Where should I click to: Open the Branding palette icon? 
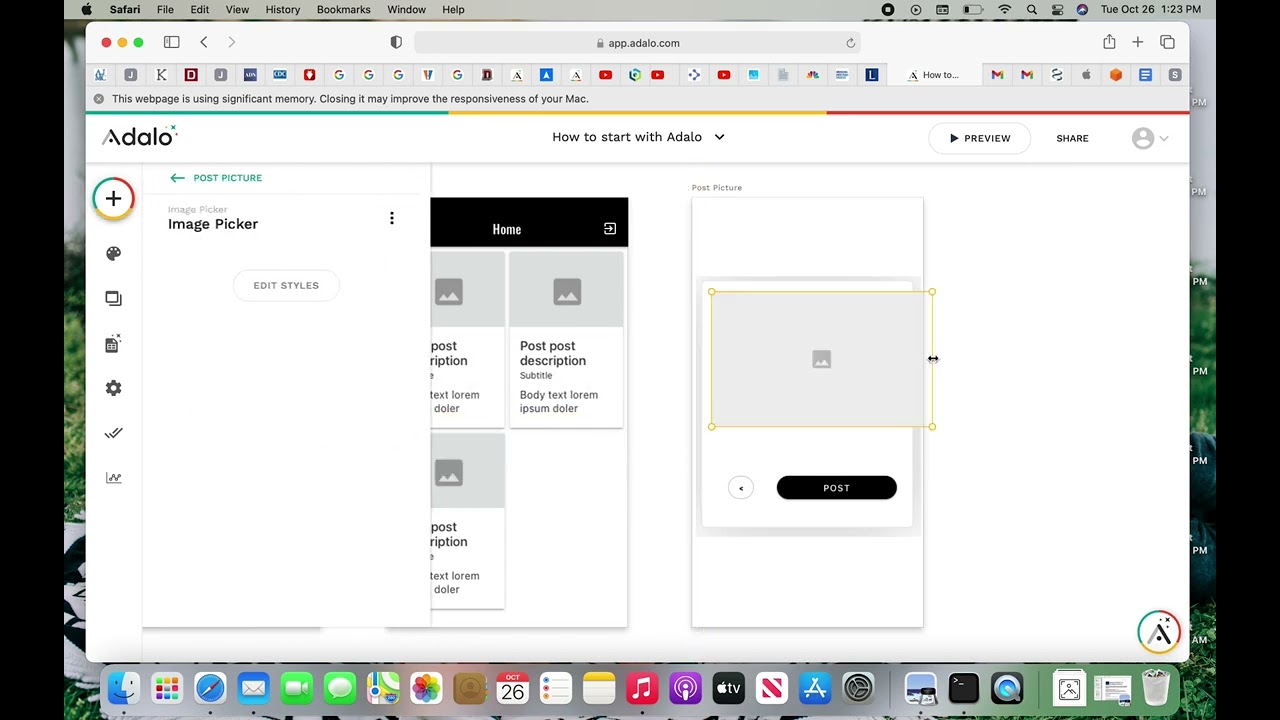[113, 253]
